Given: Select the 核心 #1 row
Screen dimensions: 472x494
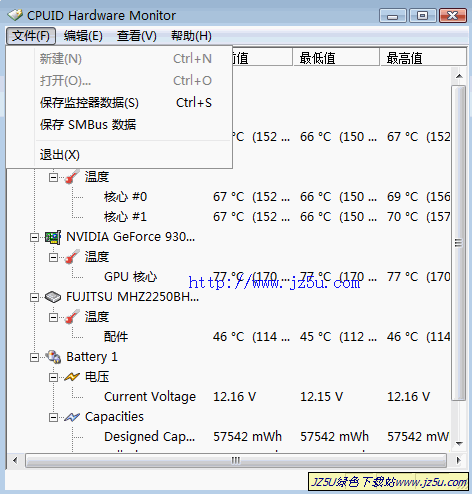Looking at the screenshot, I should (x=125, y=217).
